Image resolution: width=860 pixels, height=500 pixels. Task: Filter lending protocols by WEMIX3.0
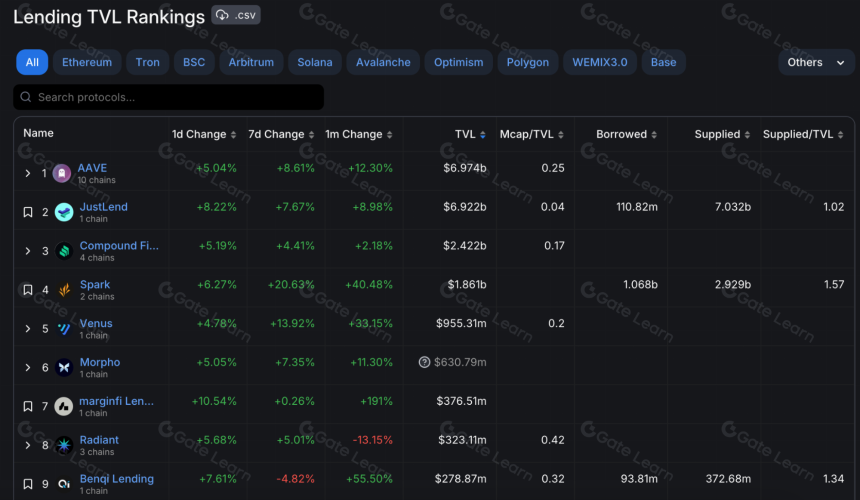pos(599,62)
